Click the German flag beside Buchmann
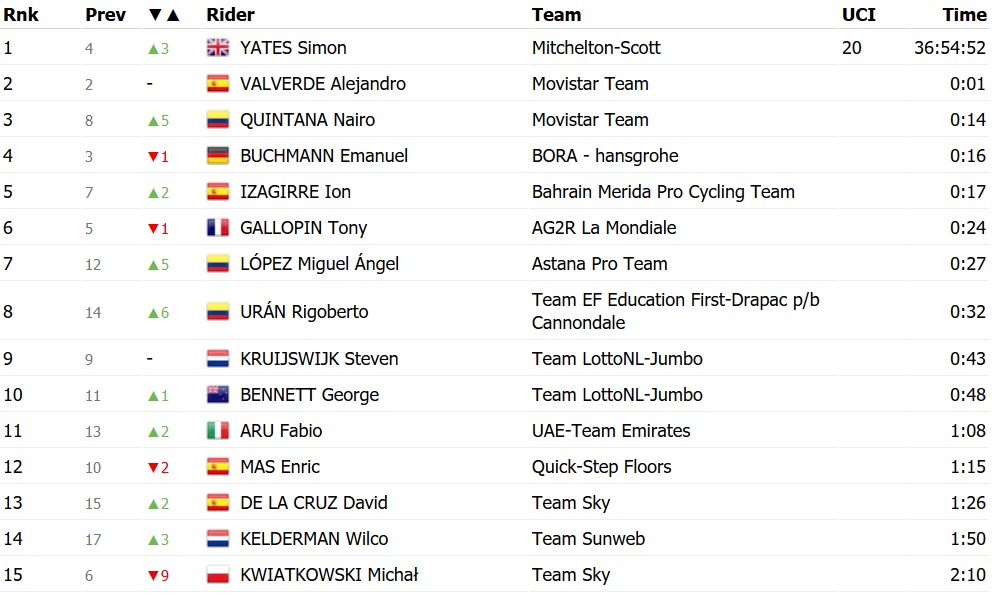The width and height of the screenshot is (995, 597). pyautogui.click(x=217, y=156)
